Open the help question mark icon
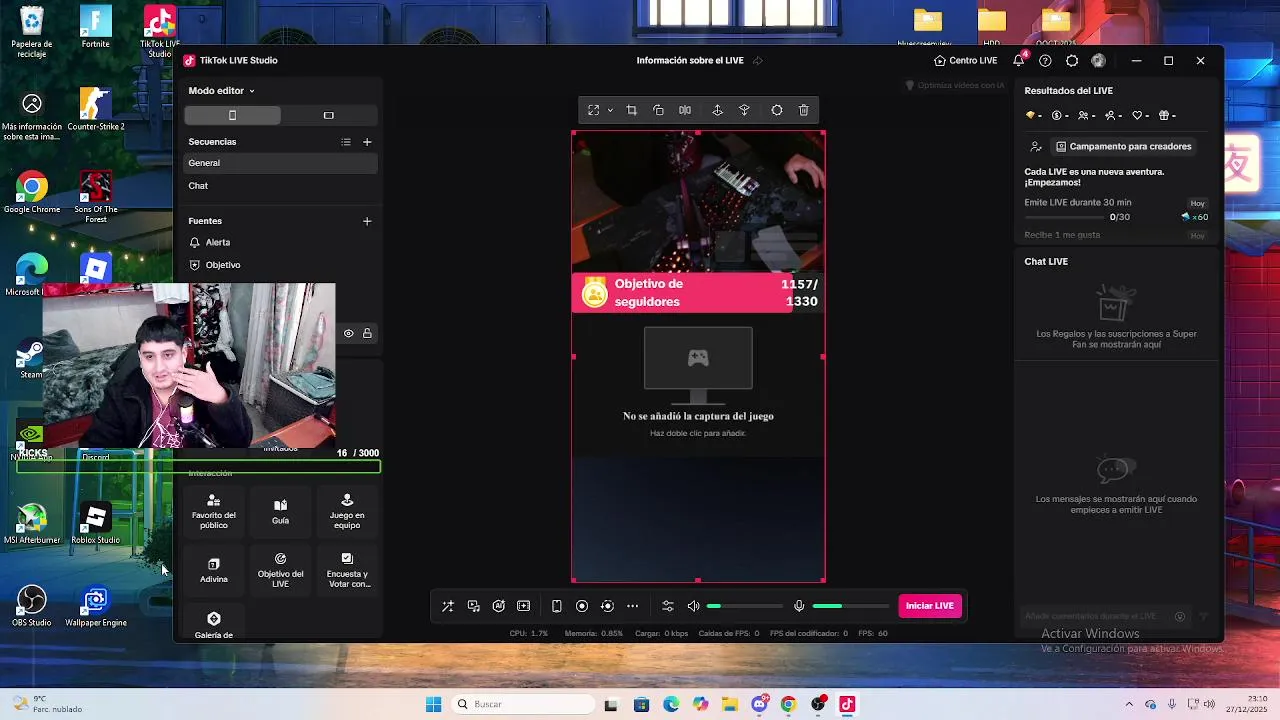1280x720 pixels. pyautogui.click(x=1045, y=61)
